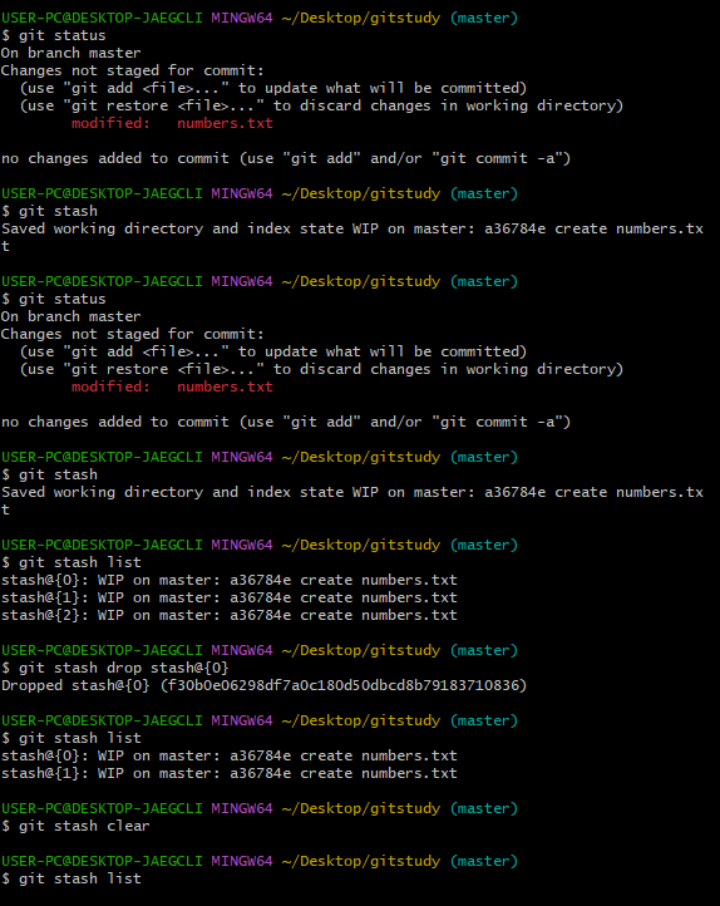This screenshot has height=906, width=720.
Task: Click 'git stash list' command right after the 'Dropped' output
Action: coord(71,738)
